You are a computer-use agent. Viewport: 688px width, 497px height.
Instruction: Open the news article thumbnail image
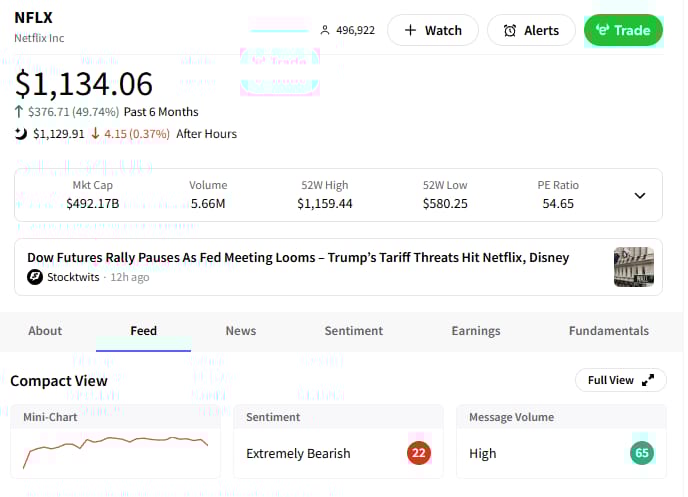click(634, 267)
